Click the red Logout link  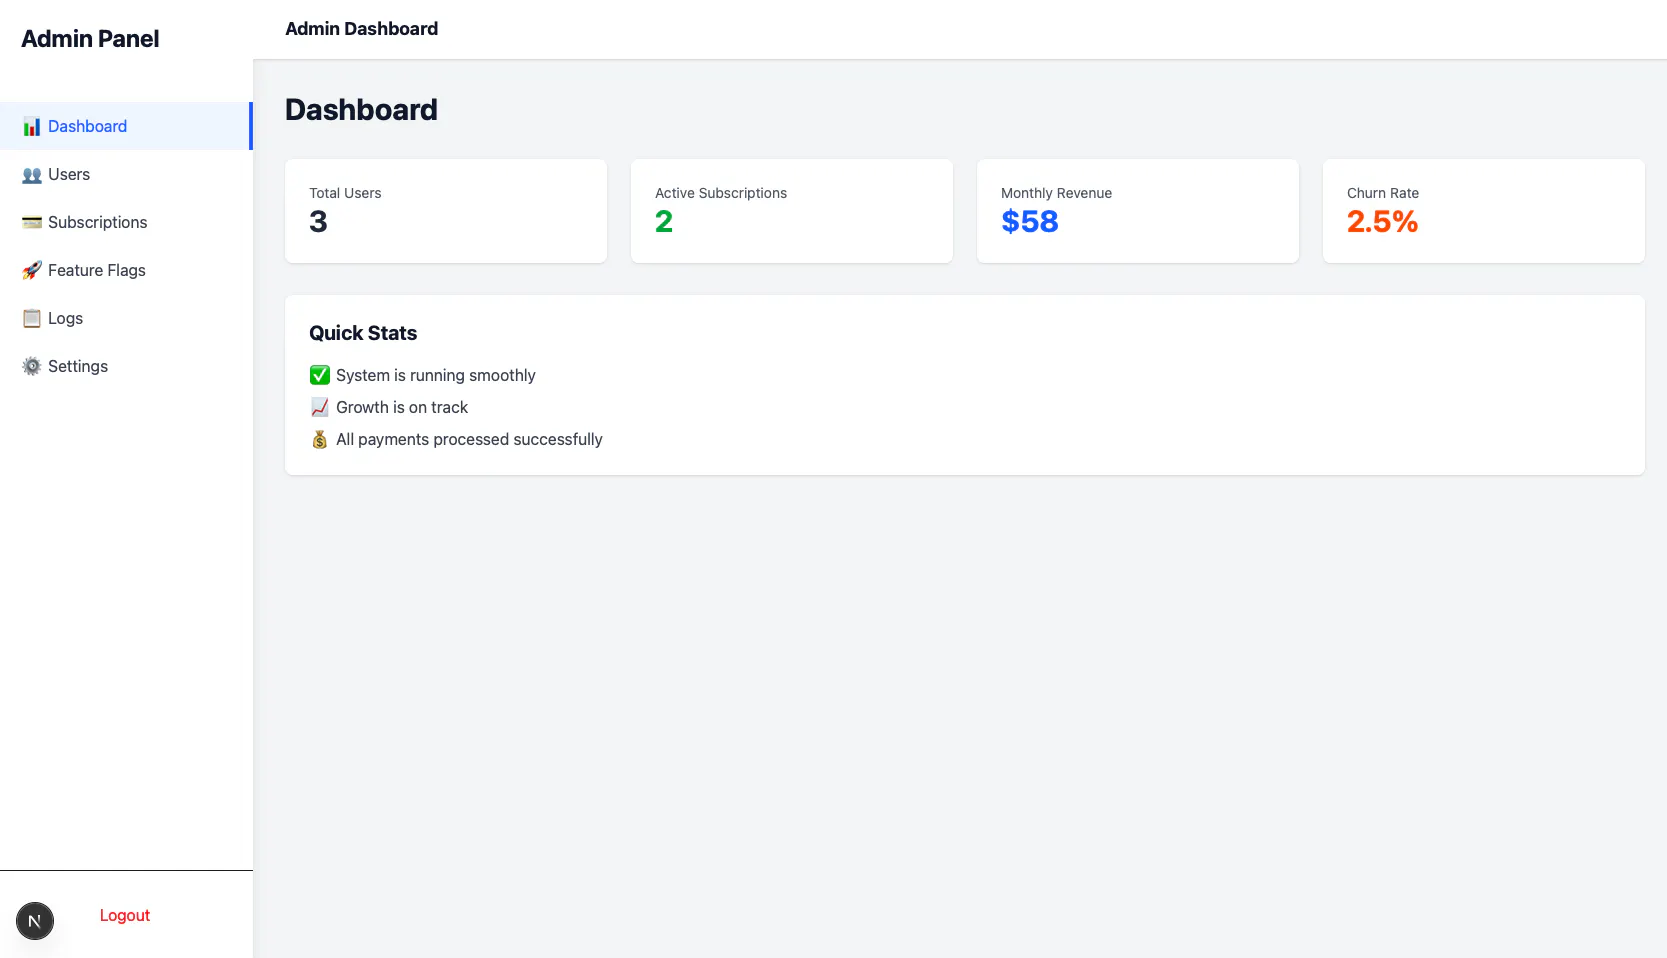[125, 915]
